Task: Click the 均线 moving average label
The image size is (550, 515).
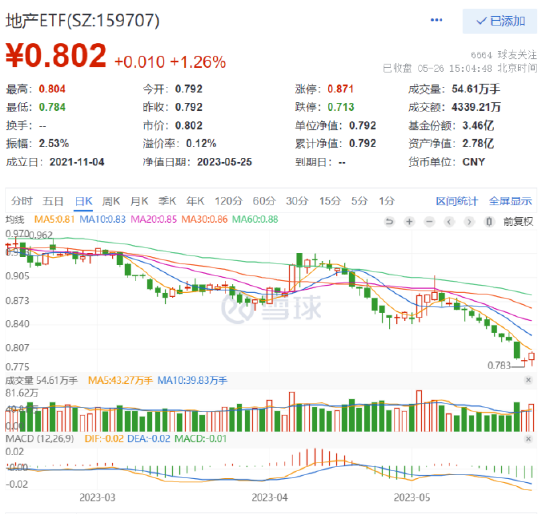Action: [15, 220]
